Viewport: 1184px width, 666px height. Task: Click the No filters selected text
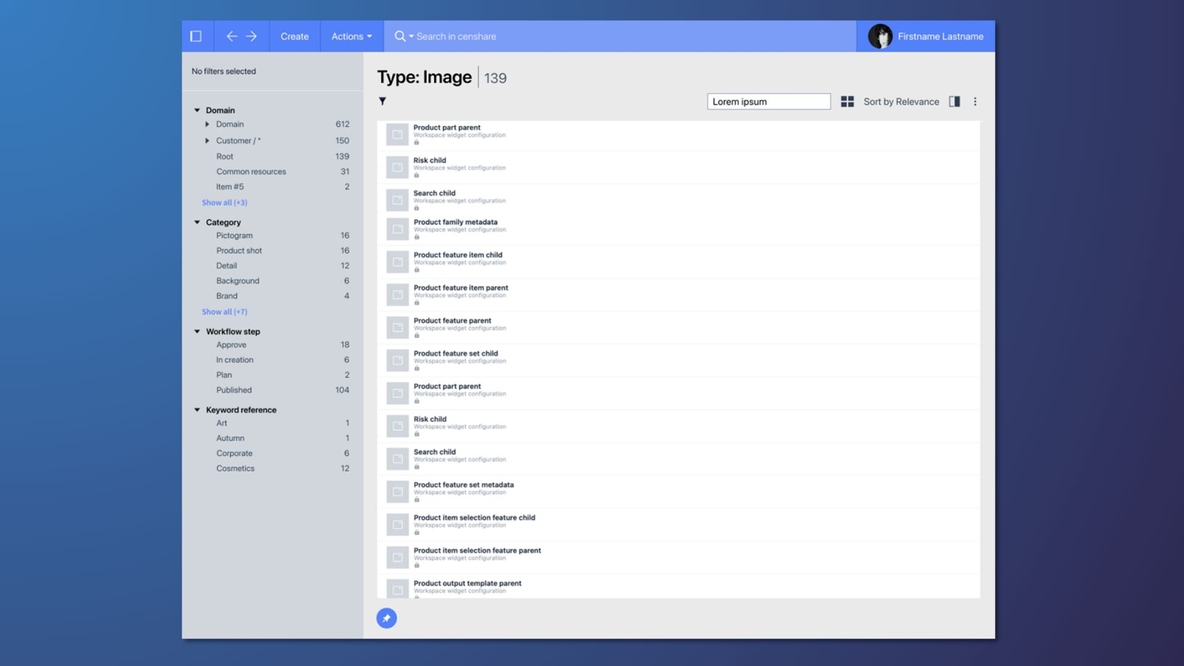tap(224, 71)
